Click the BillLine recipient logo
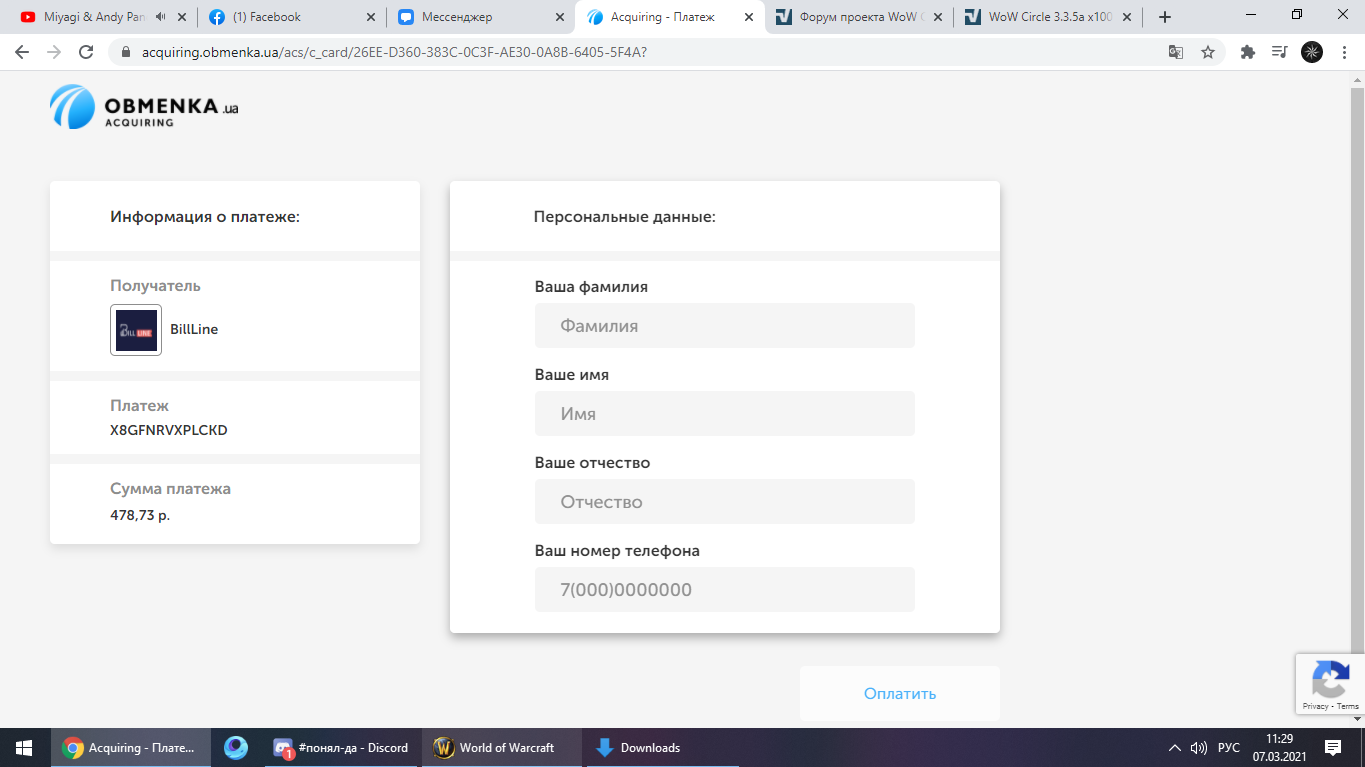Screen dimensions: 1365x767 pos(136,330)
